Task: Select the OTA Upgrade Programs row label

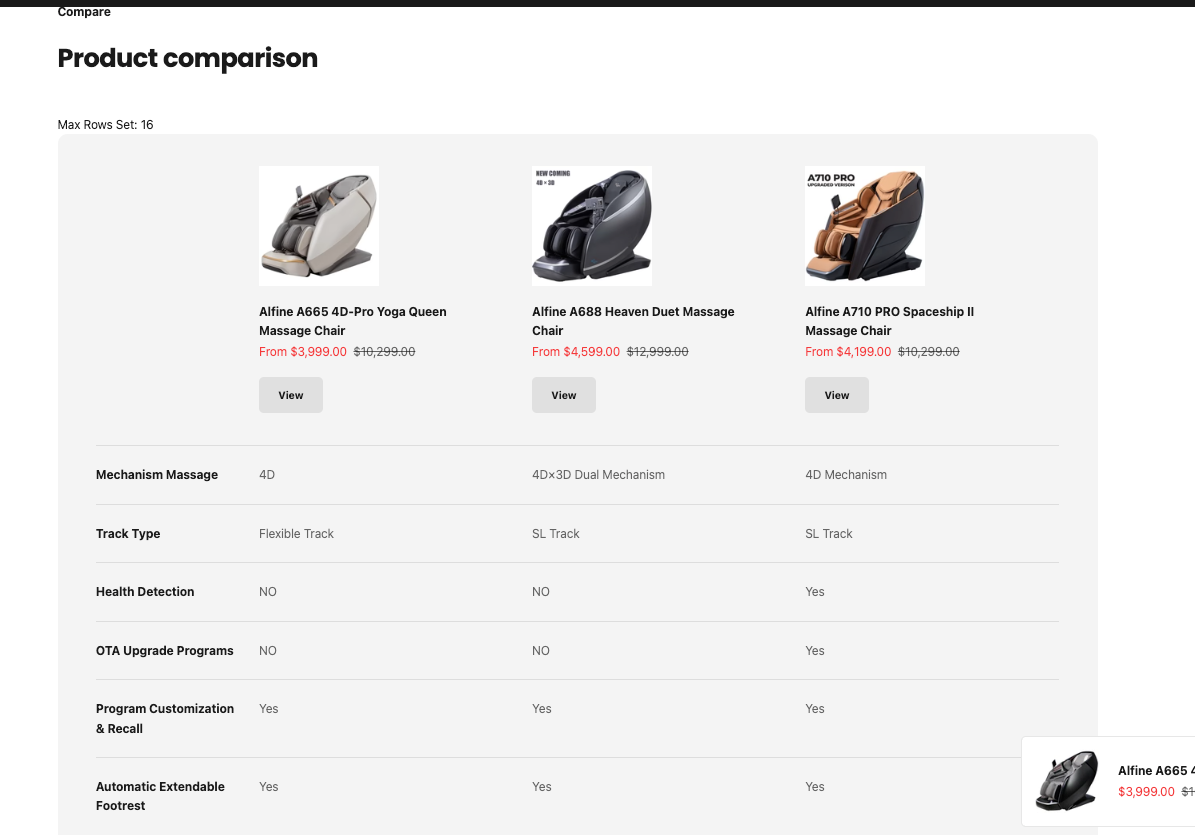Action: [165, 651]
